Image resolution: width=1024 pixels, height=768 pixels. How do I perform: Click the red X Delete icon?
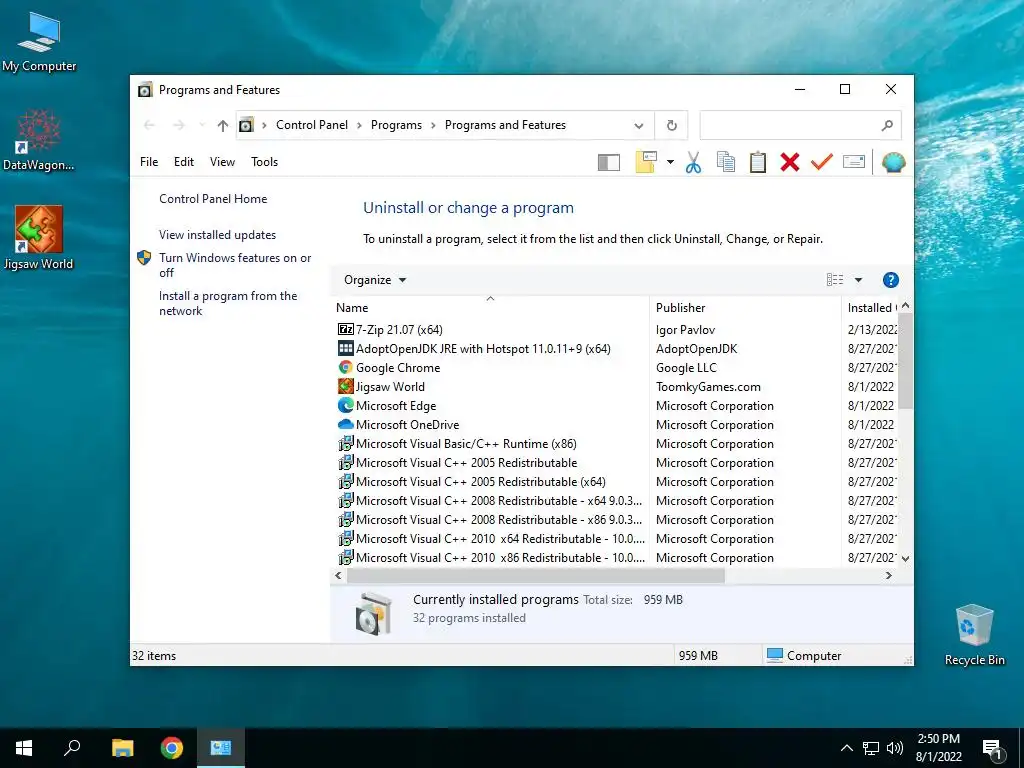pyautogui.click(x=790, y=162)
